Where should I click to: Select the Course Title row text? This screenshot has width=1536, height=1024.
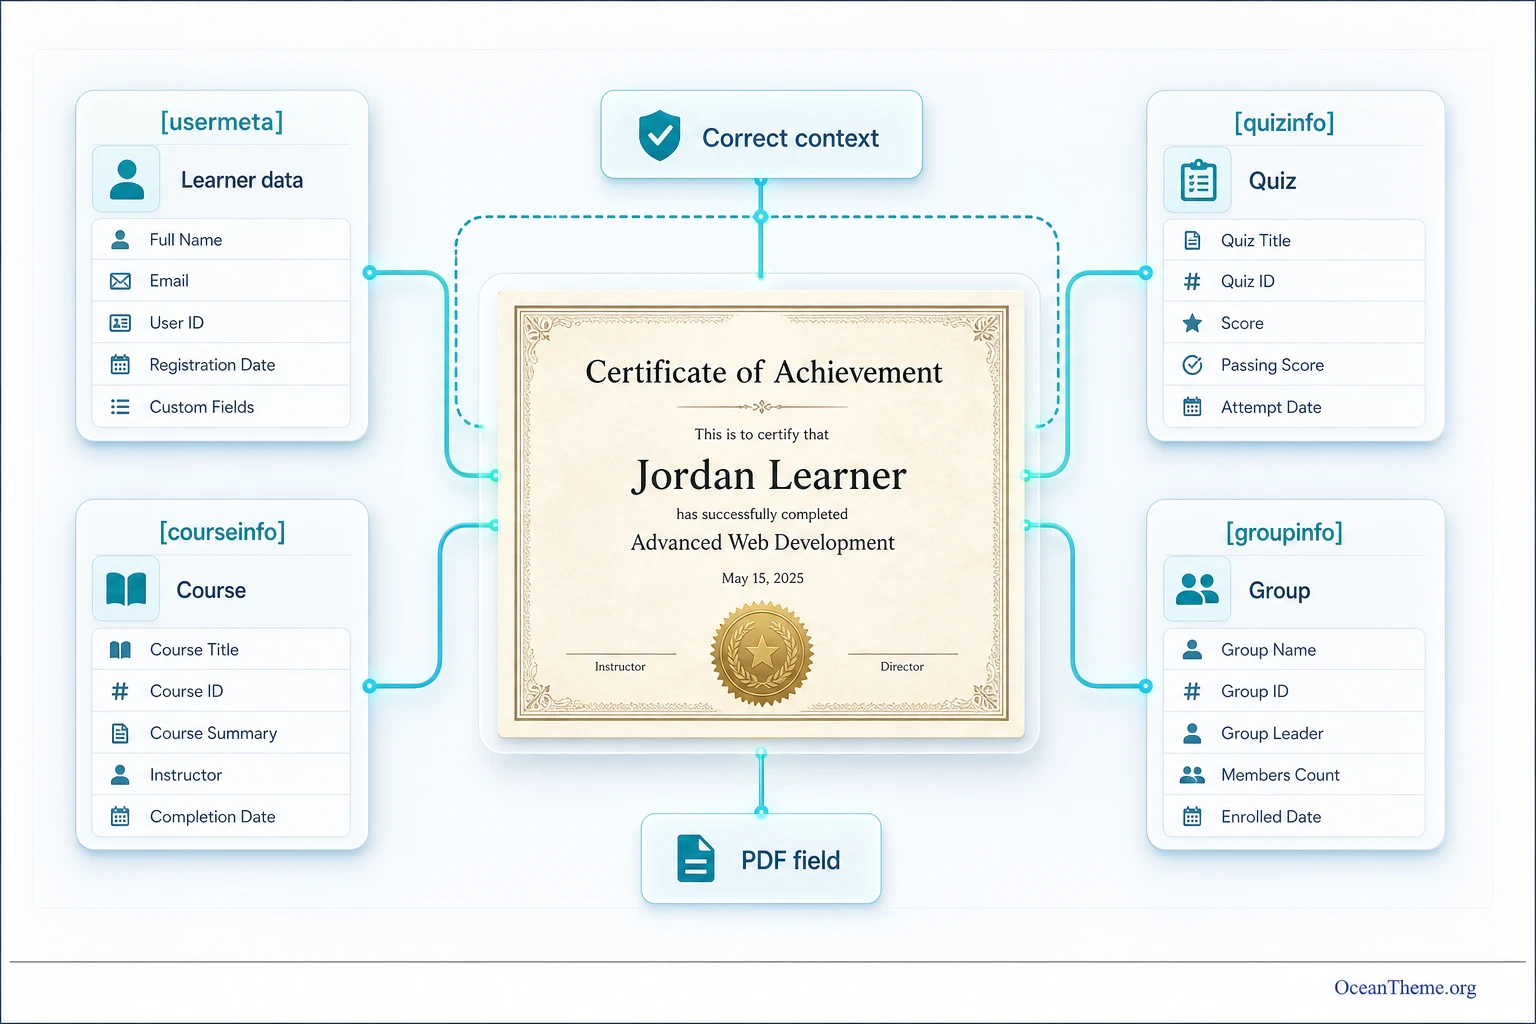pyautogui.click(x=194, y=650)
